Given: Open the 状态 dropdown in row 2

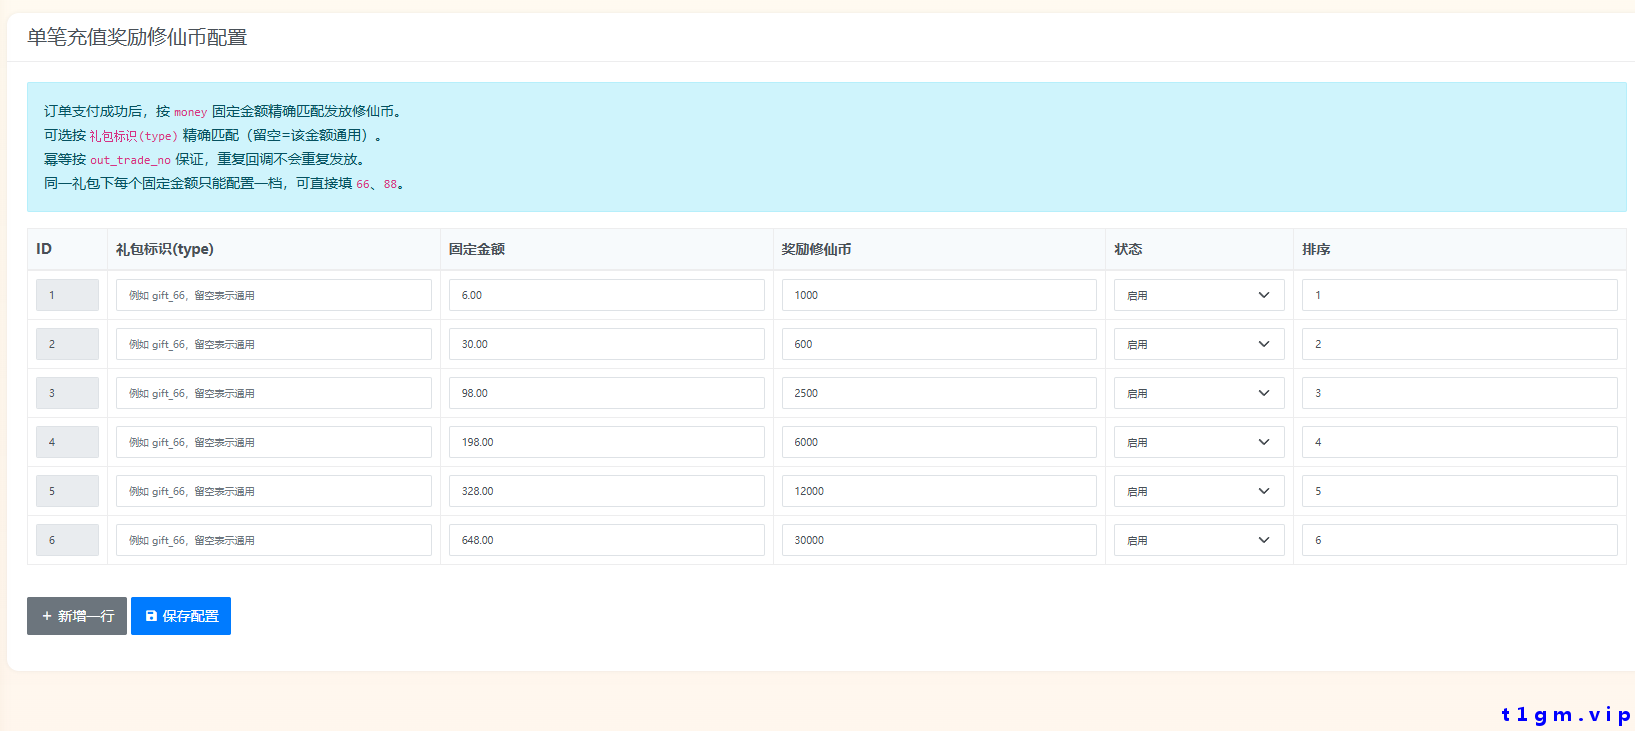Looking at the screenshot, I should [1199, 344].
